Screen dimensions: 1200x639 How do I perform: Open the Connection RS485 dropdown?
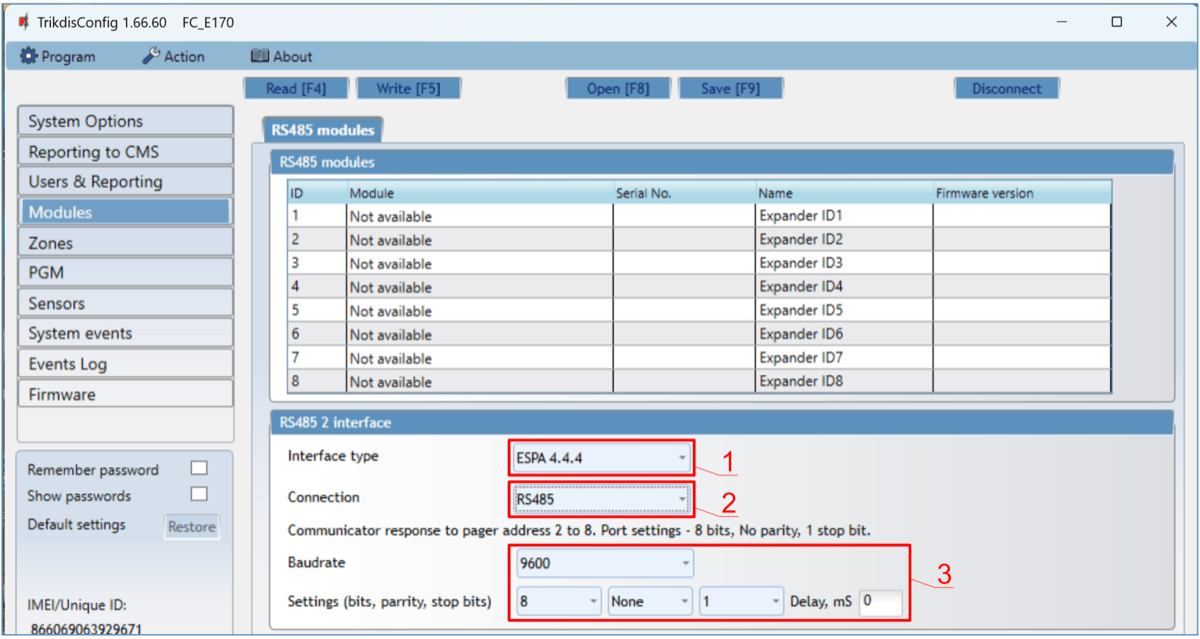pyautogui.click(x=600, y=498)
